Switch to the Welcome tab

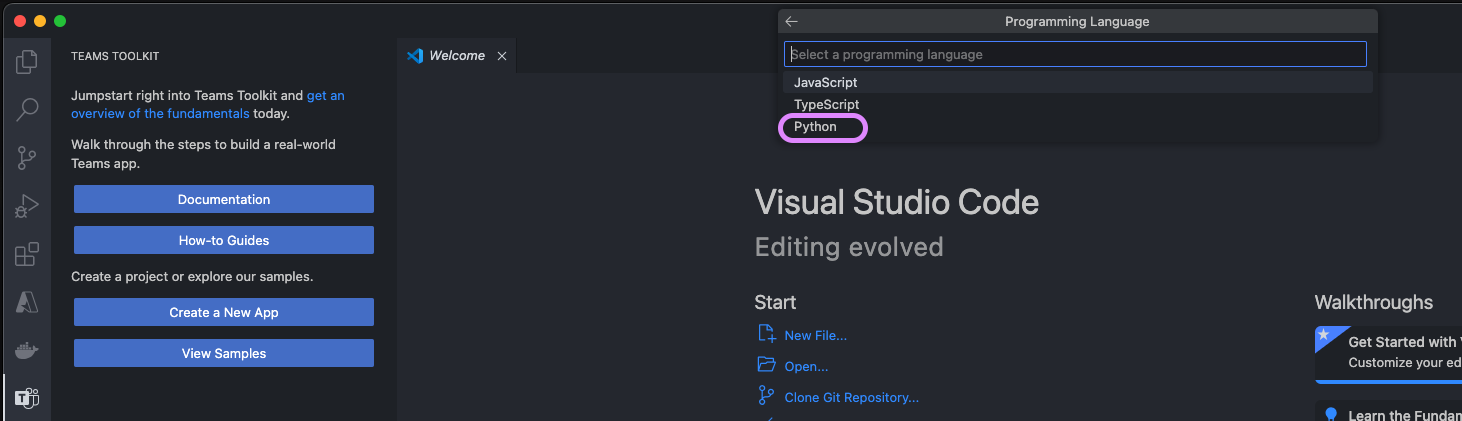coord(457,56)
